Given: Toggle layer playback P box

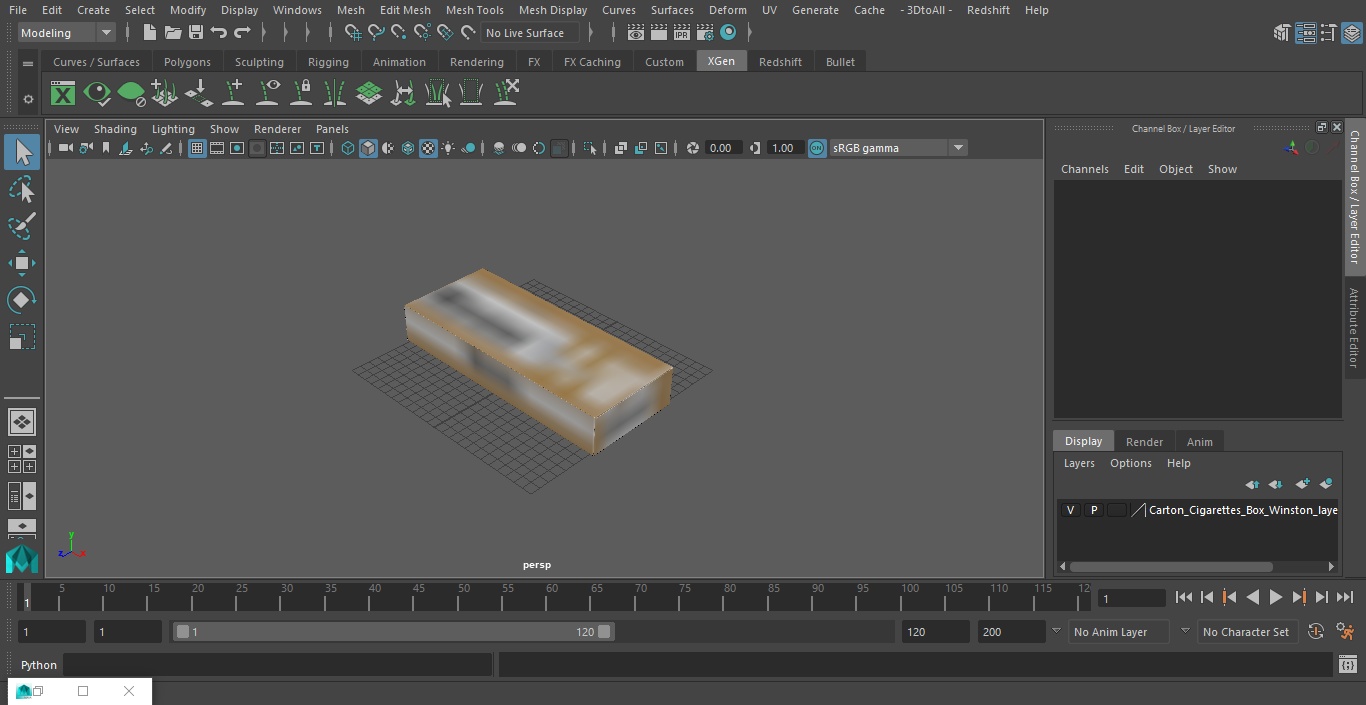Looking at the screenshot, I should (x=1094, y=510).
